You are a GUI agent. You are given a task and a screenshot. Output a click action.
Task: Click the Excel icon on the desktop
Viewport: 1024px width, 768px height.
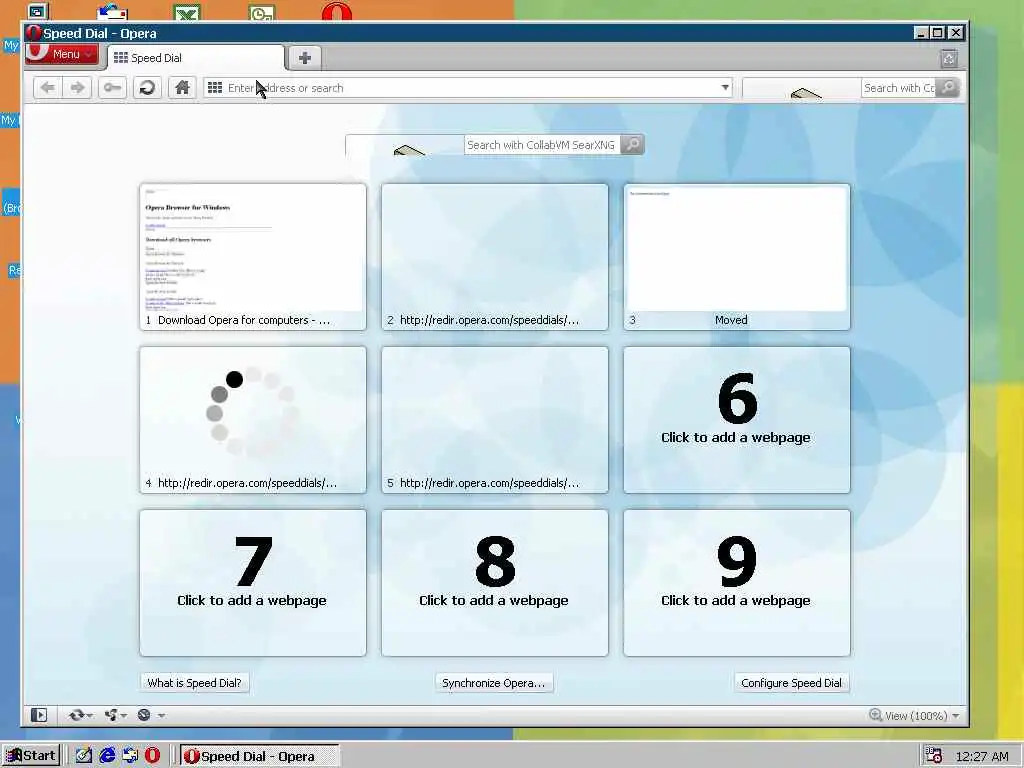click(187, 11)
